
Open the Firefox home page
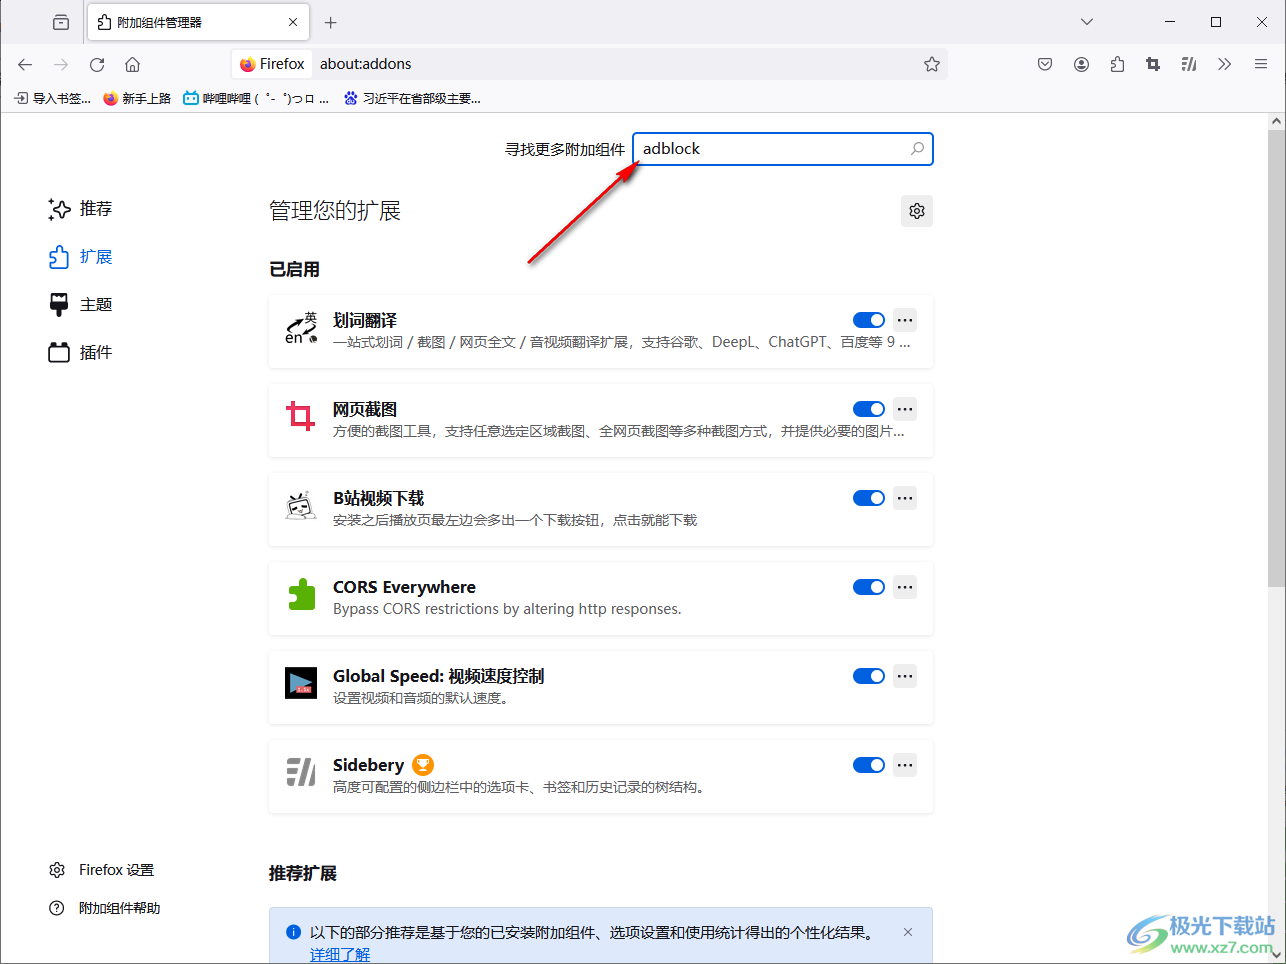(132, 64)
